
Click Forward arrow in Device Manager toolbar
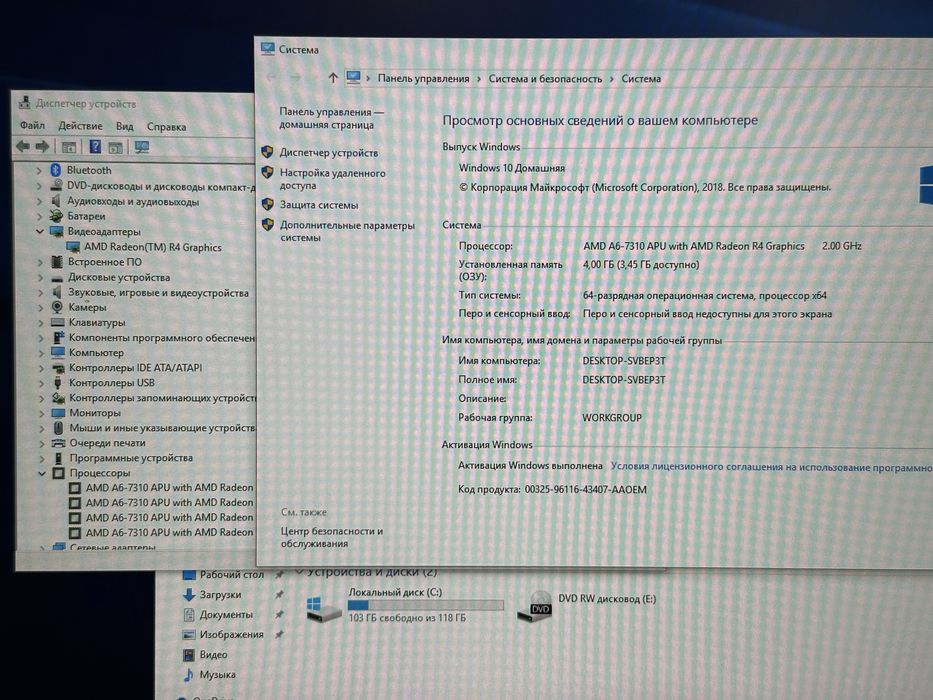point(42,146)
